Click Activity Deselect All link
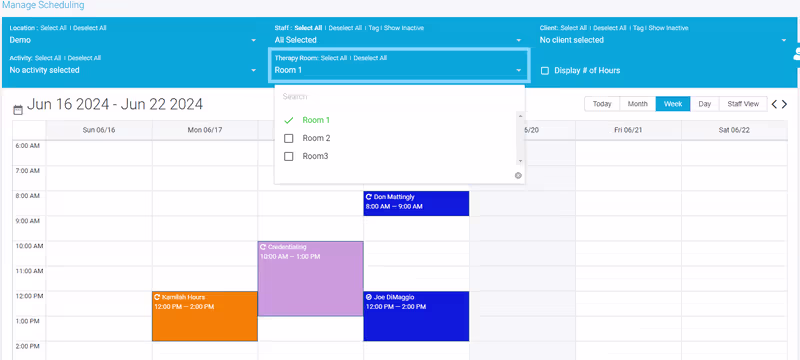Image resolution: width=800 pixels, height=360 pixels. click(x=84, y=58)
